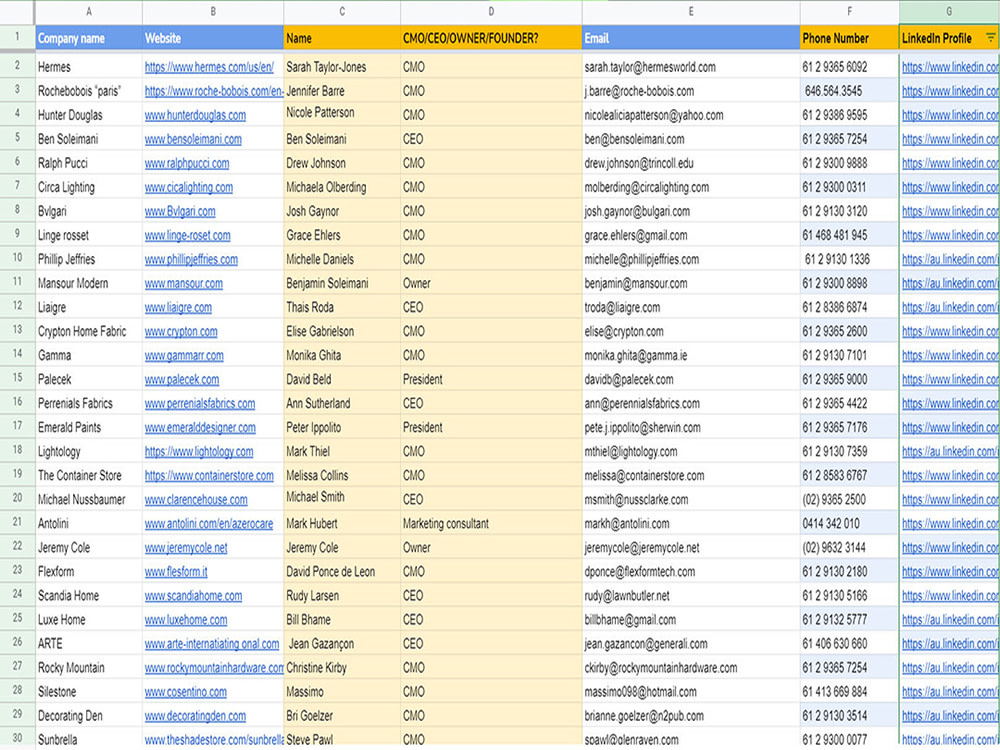Select row 15 header
This screenshot has height=750, width=1000.
(x=17, y=378)
